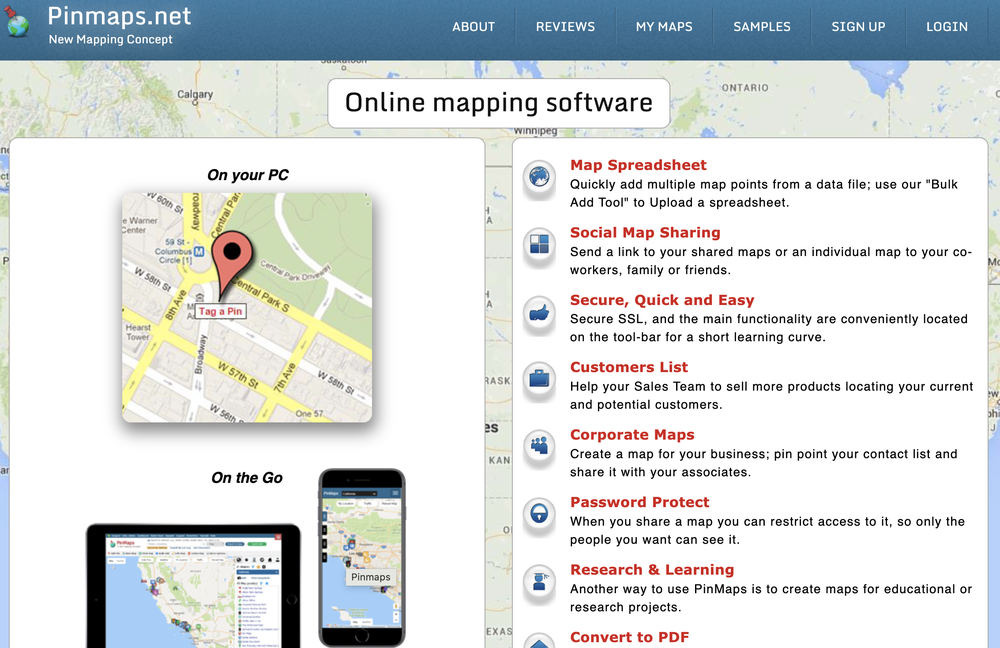Select the Map Spreadsheet globe icon
1000x648 pixels.
click(x=539, y=177)
